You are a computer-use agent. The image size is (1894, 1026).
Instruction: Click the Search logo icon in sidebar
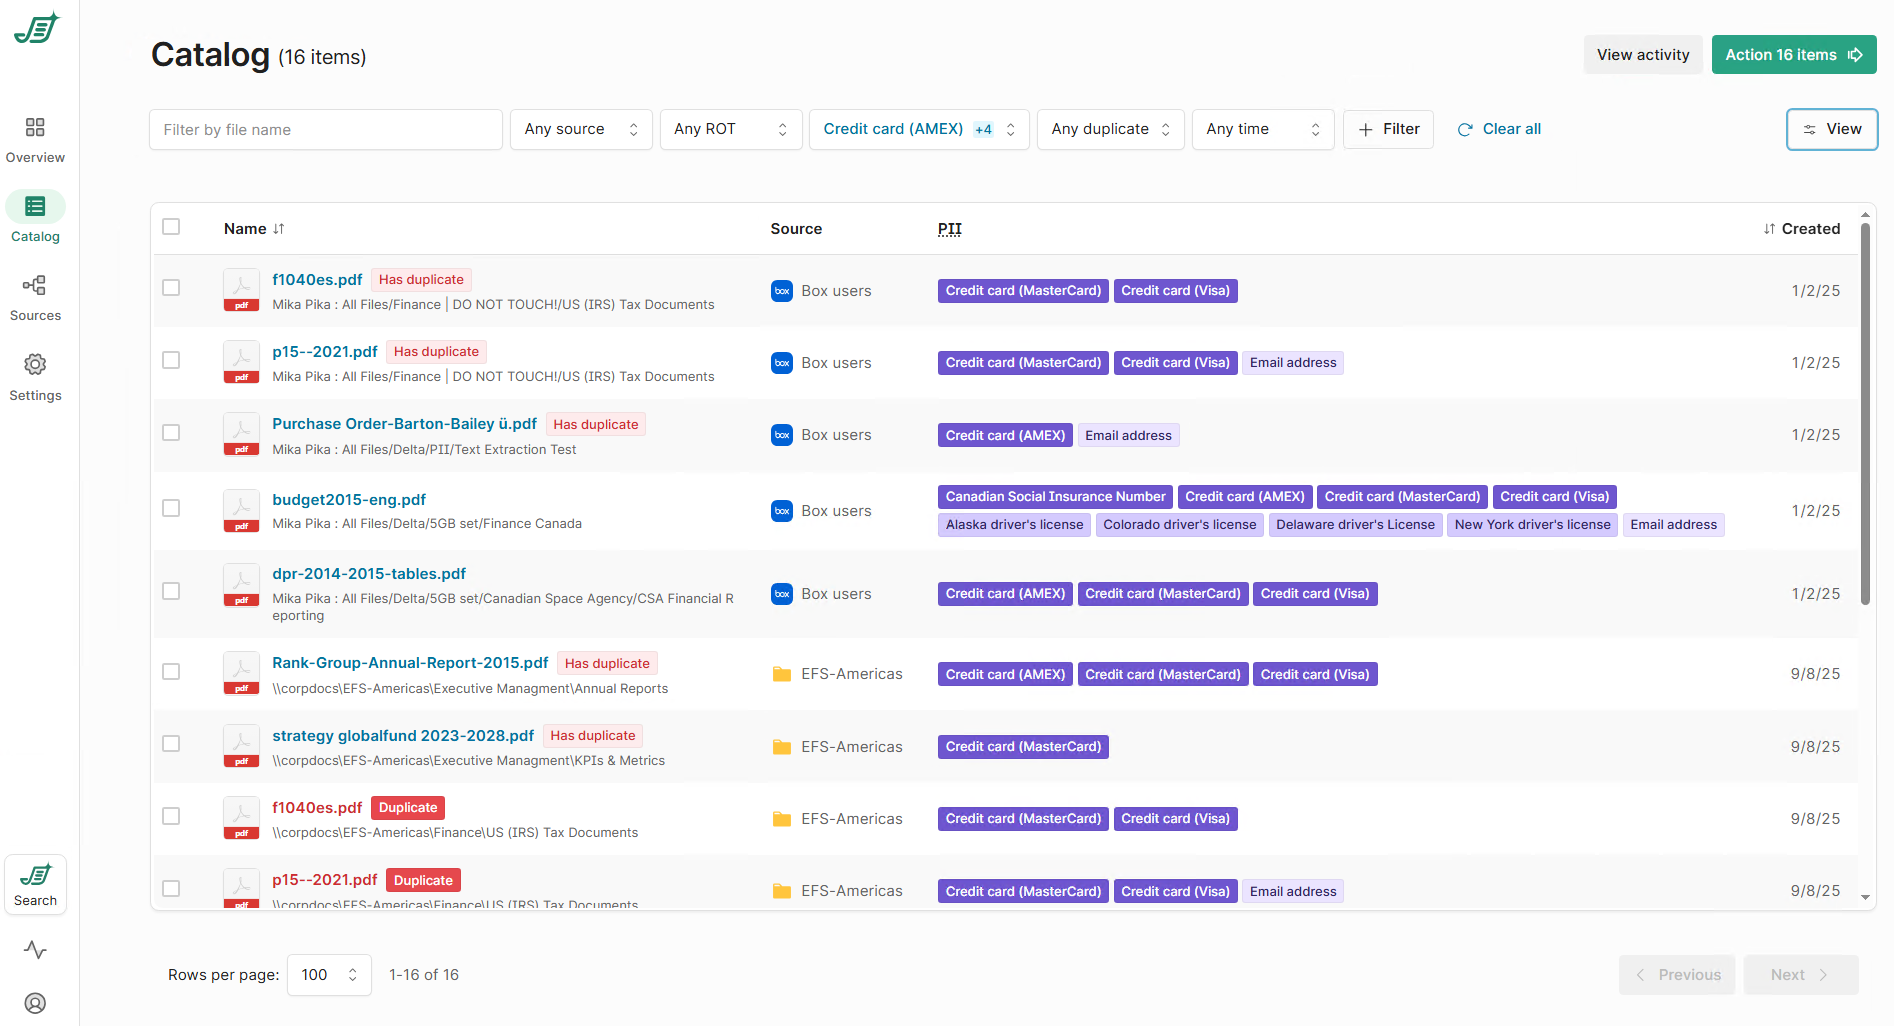pyautogui.click(x=35, y=876)
